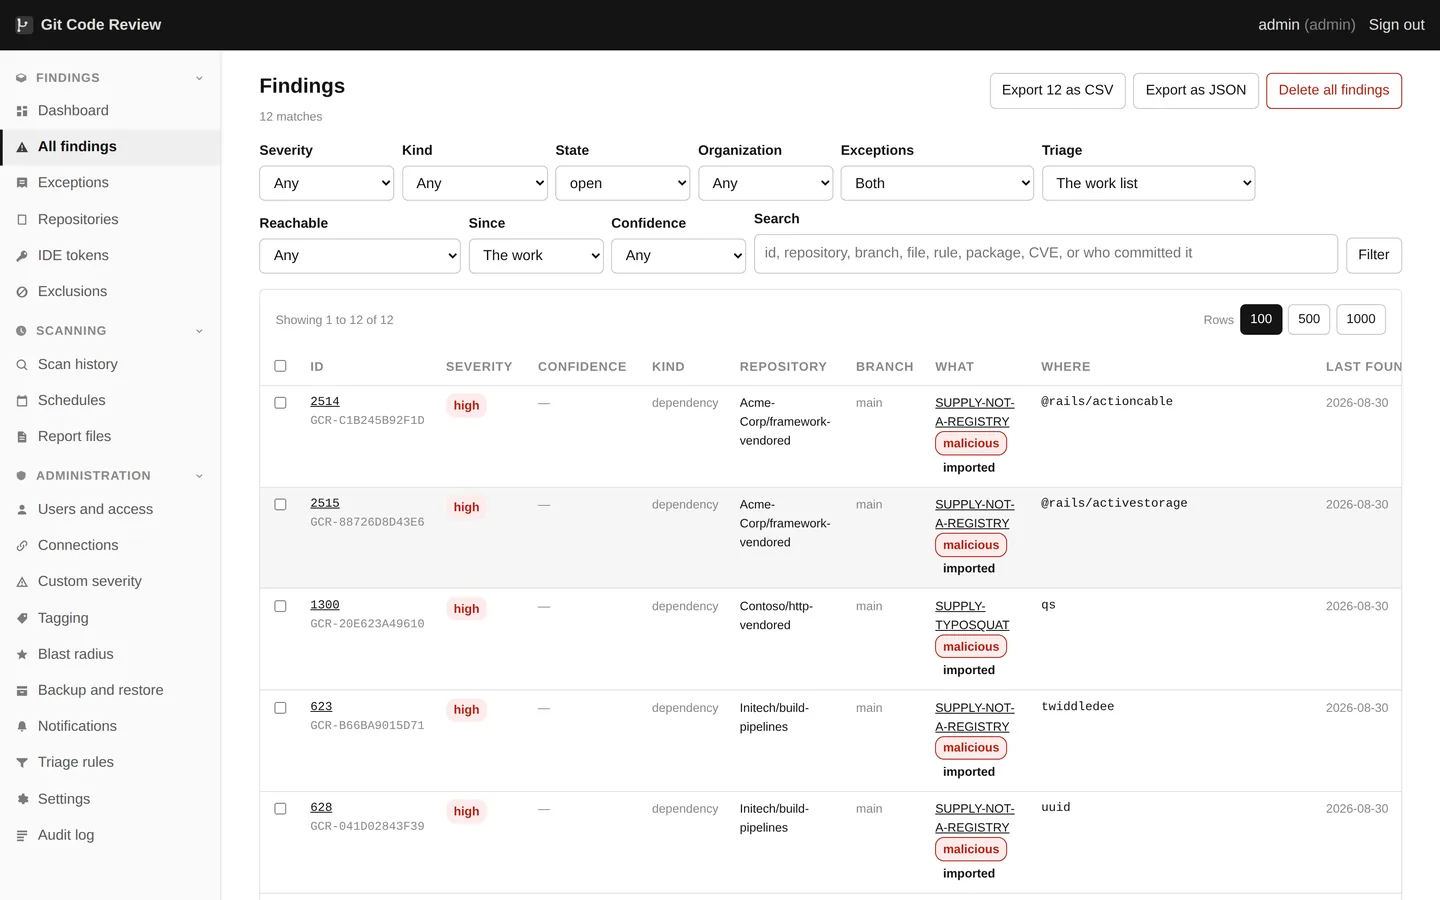Click the Blast radius star icon

[22, 655]
